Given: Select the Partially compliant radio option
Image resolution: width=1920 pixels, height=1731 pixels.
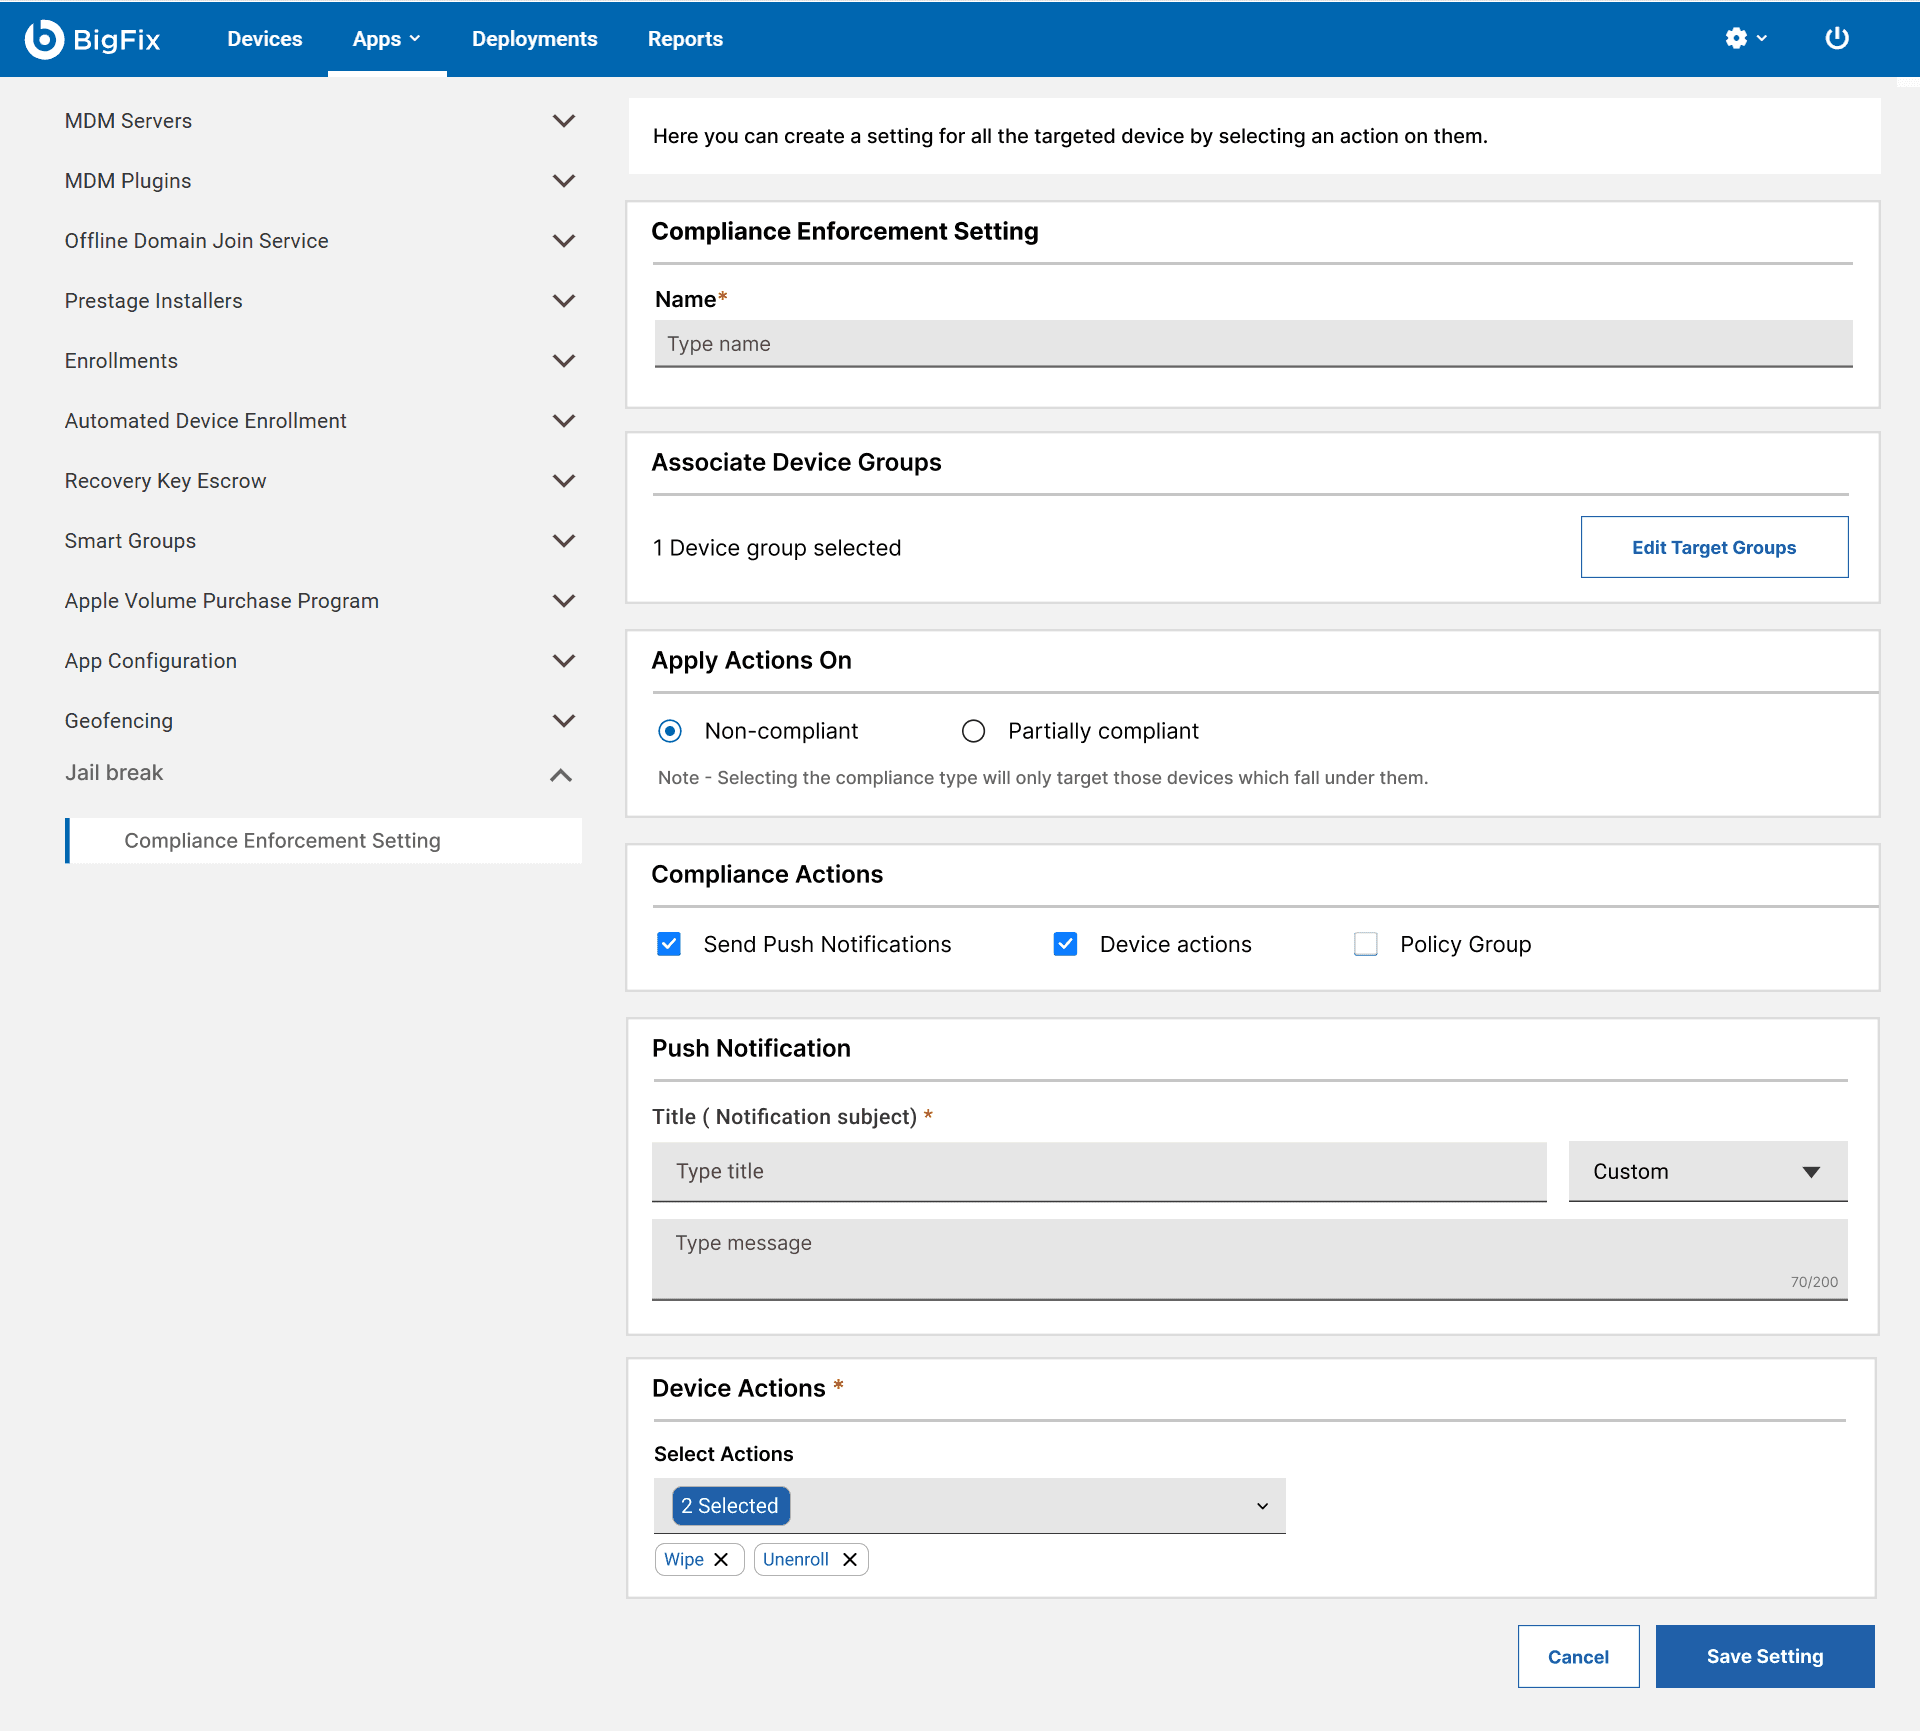Looking at the screenshot, I should 973,731.
